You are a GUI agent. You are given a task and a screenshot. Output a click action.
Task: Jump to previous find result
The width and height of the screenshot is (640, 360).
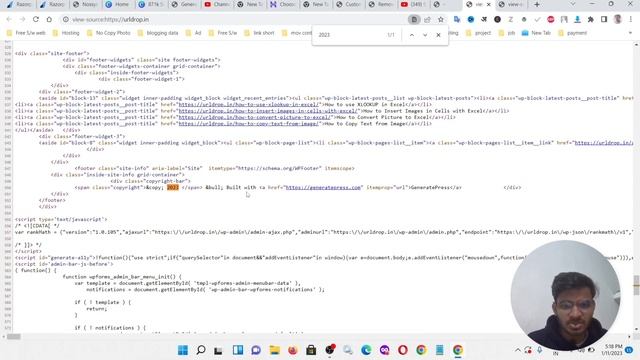point(412,35)
